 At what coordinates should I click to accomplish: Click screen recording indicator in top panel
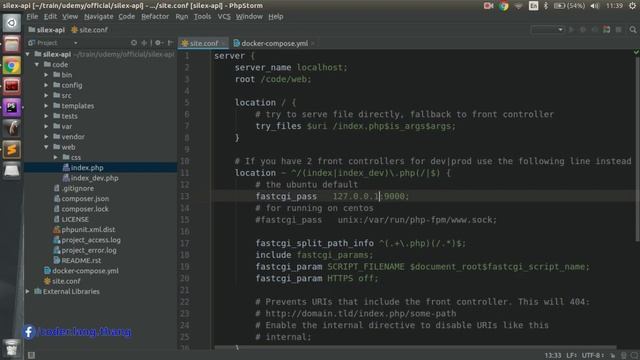click(489, 6)
